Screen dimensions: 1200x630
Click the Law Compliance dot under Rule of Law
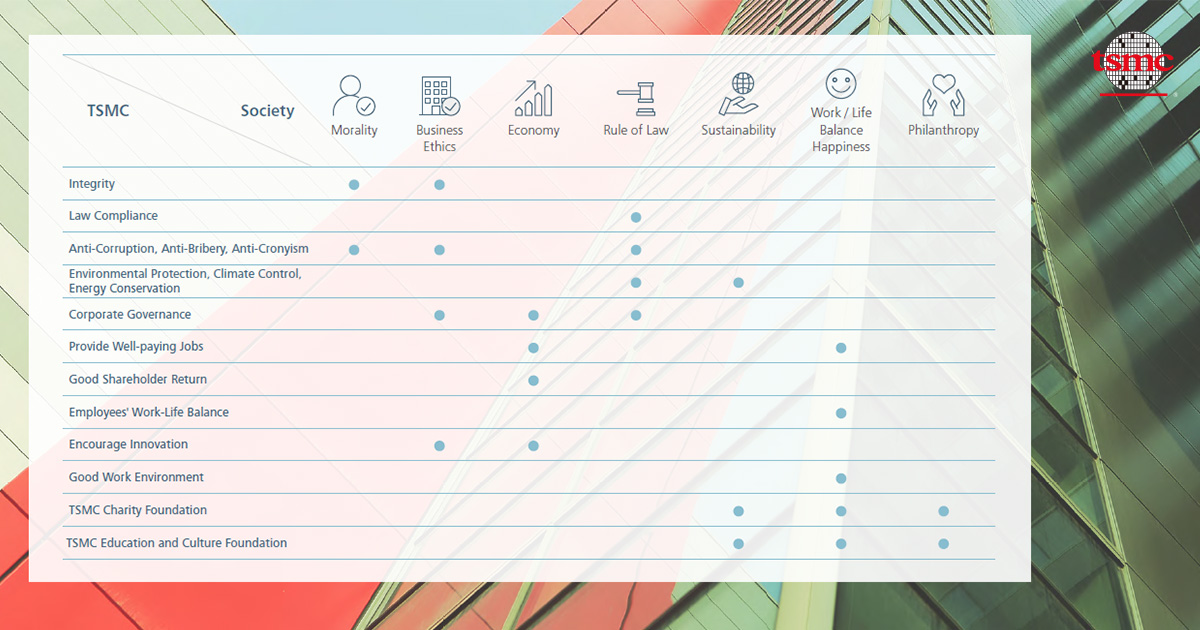pos(636,217)
